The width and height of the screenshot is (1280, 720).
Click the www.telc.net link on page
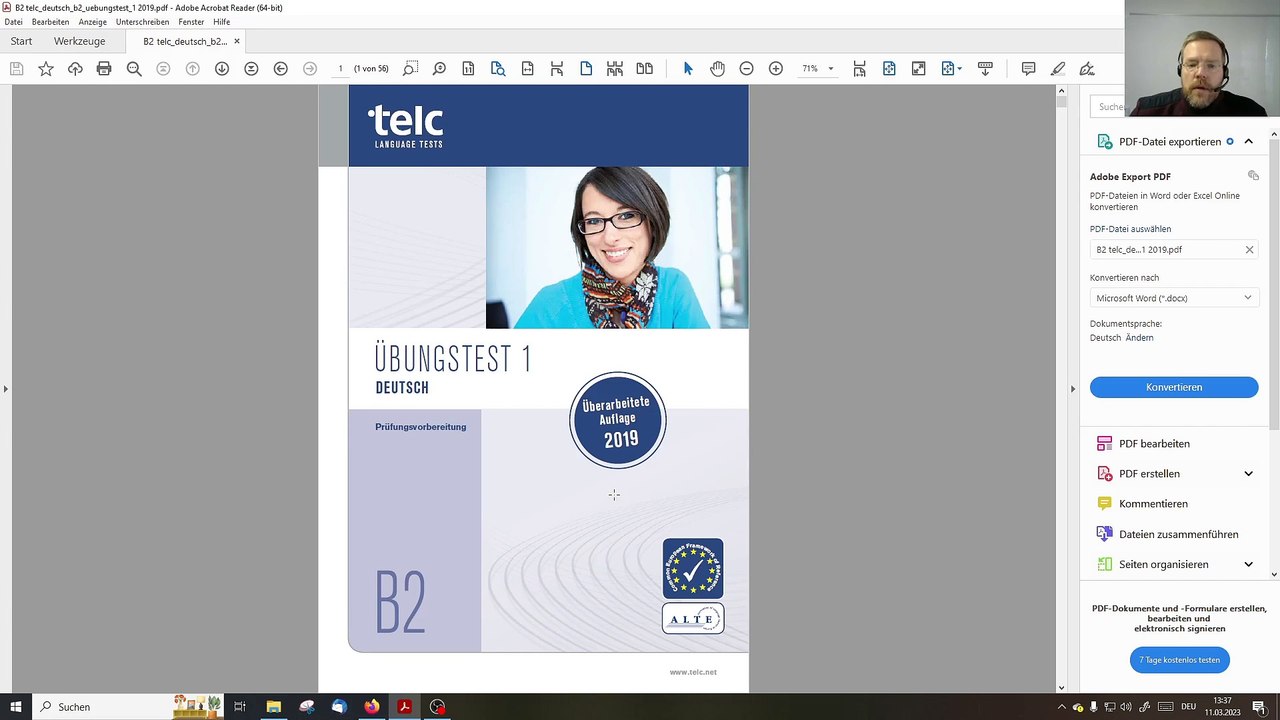coord(693,672)
